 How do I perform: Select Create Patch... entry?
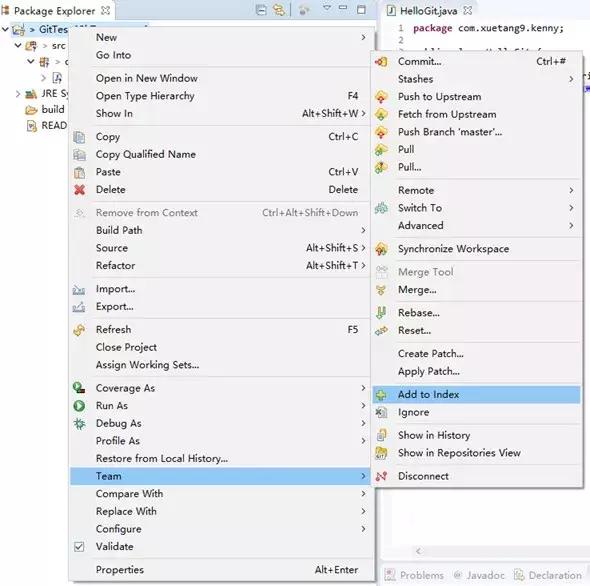(476, 354)
